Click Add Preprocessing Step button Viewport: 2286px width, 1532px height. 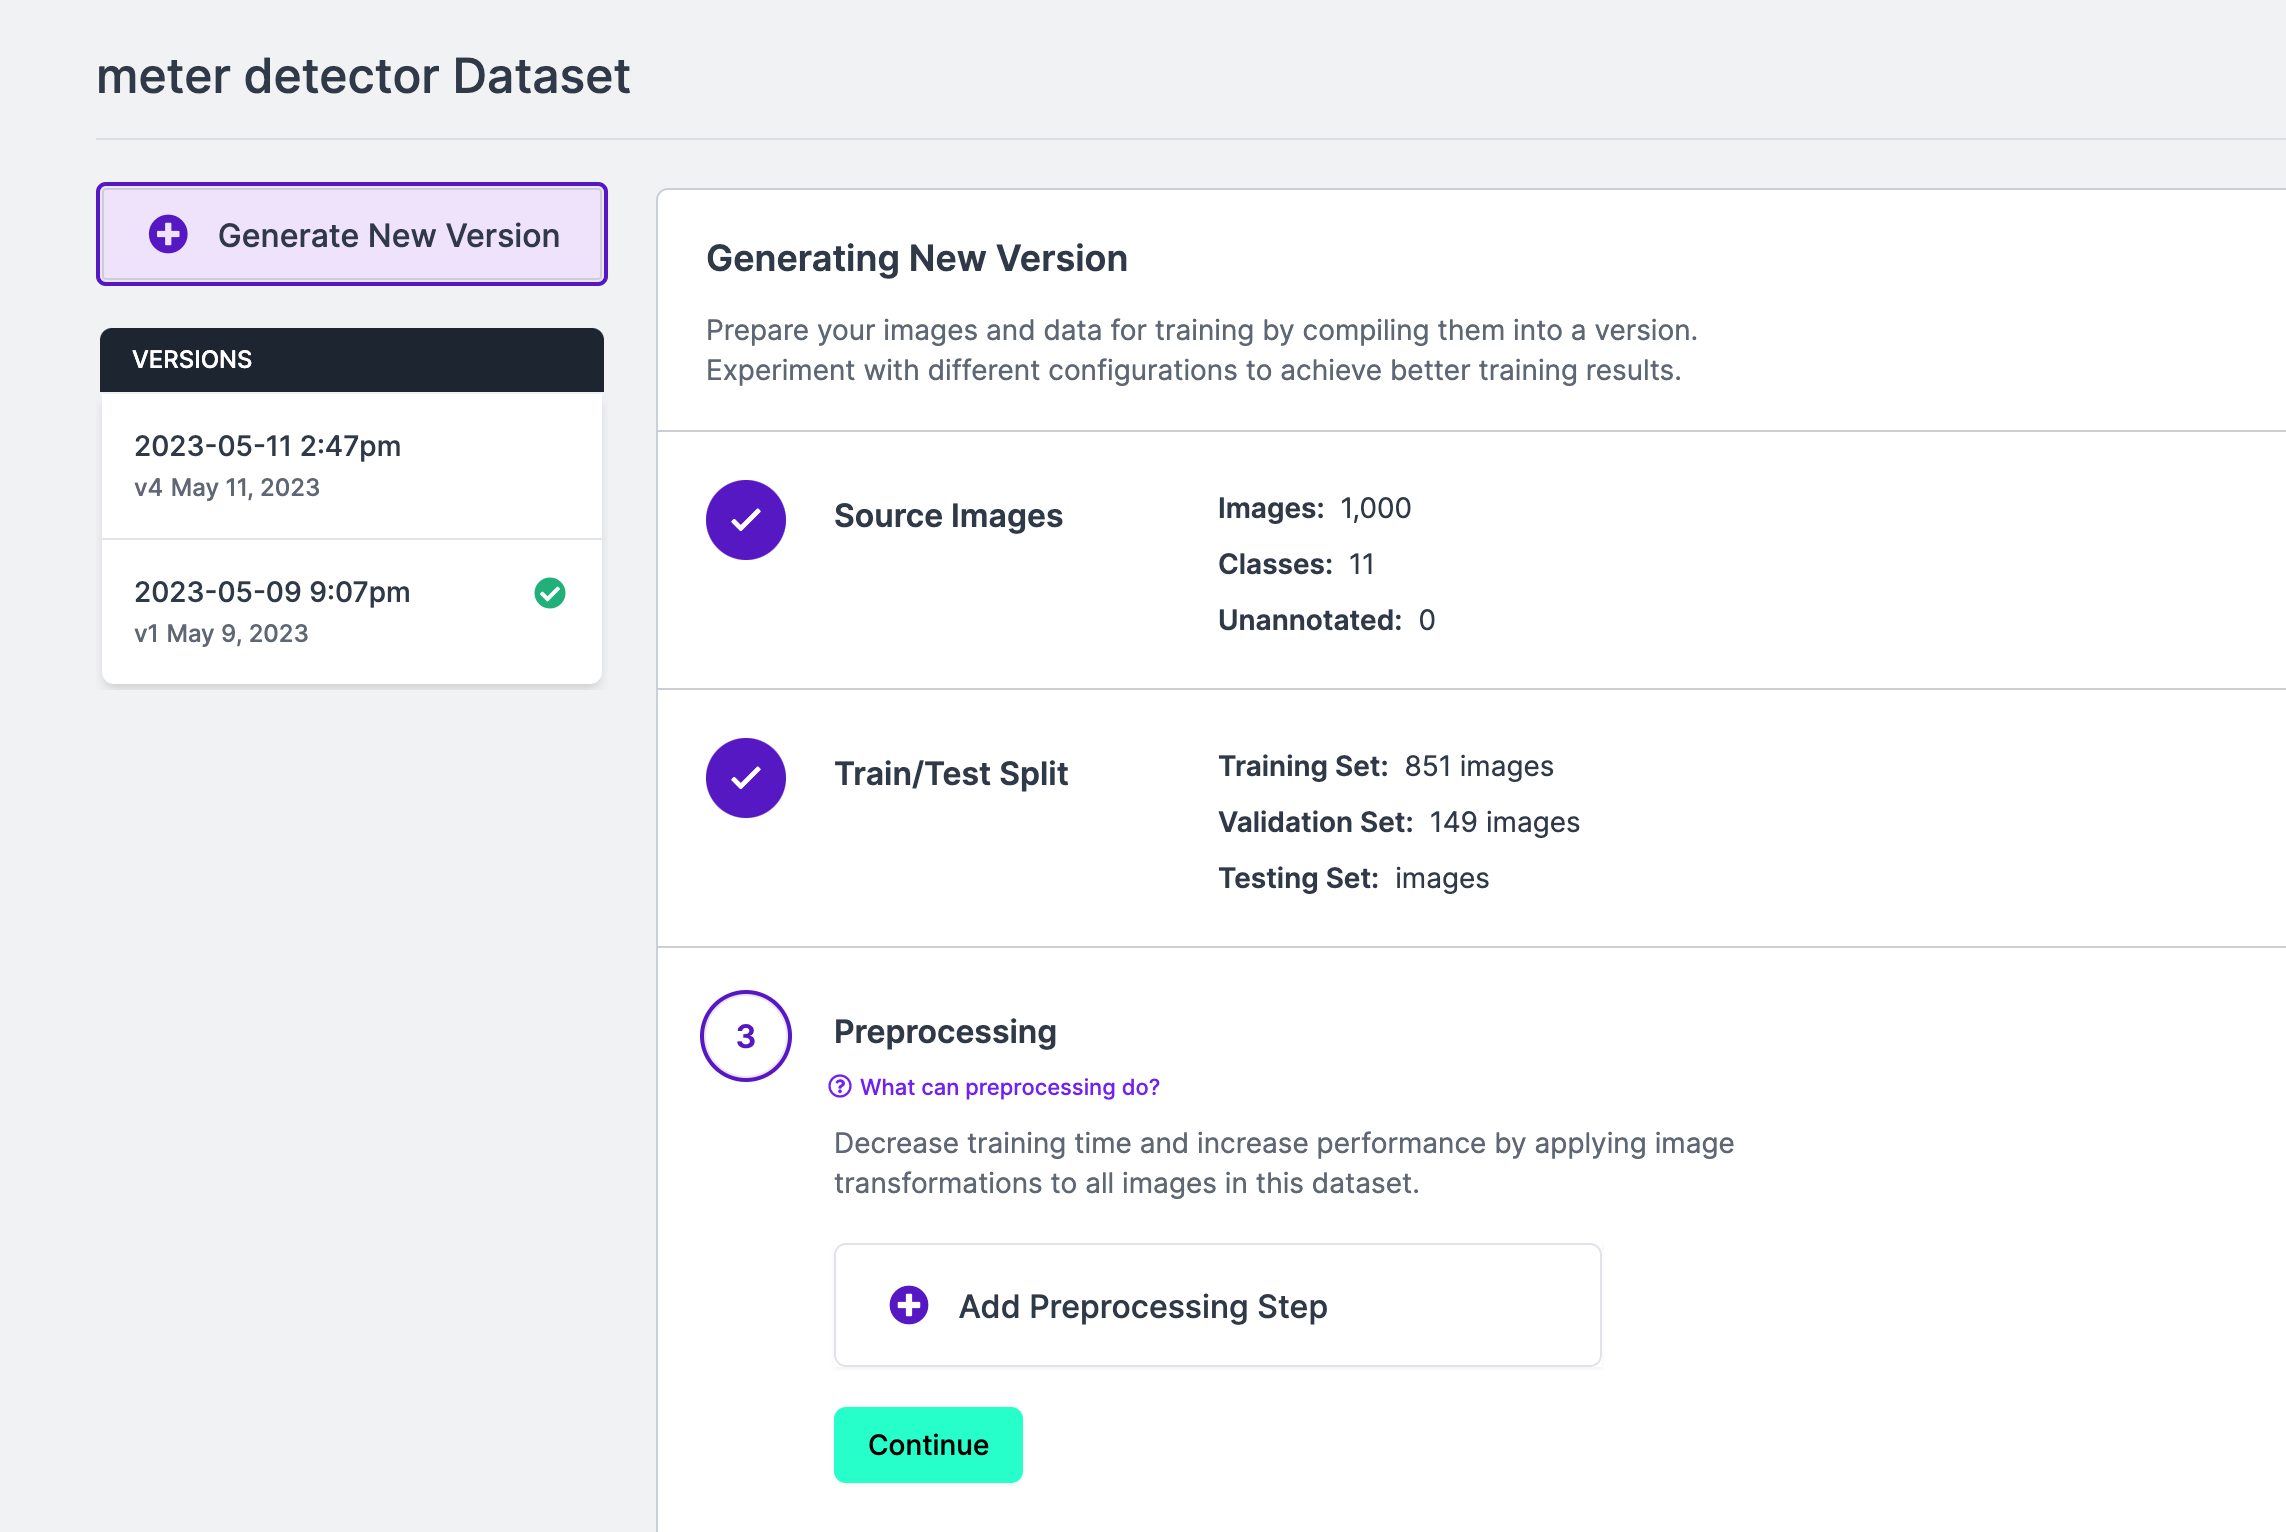click(1218, 1305)
